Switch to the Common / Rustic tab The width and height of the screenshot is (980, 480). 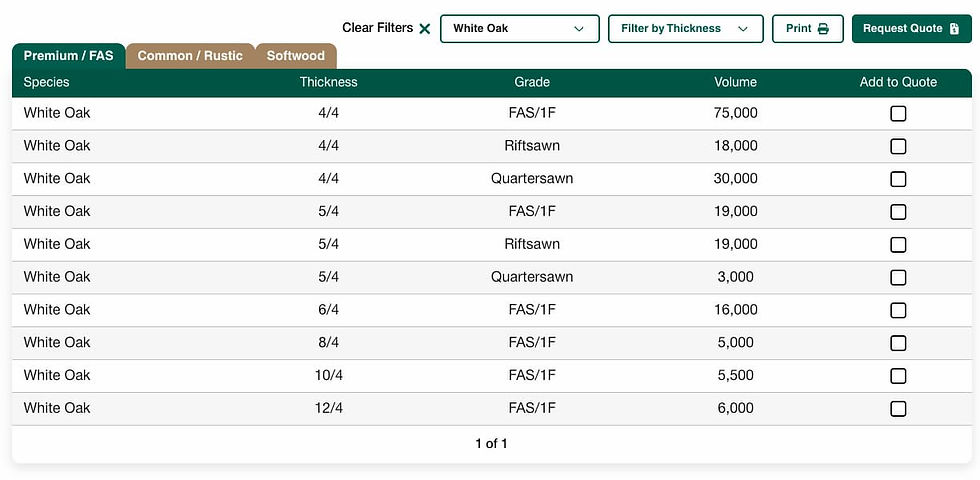[x=190, y=56]
